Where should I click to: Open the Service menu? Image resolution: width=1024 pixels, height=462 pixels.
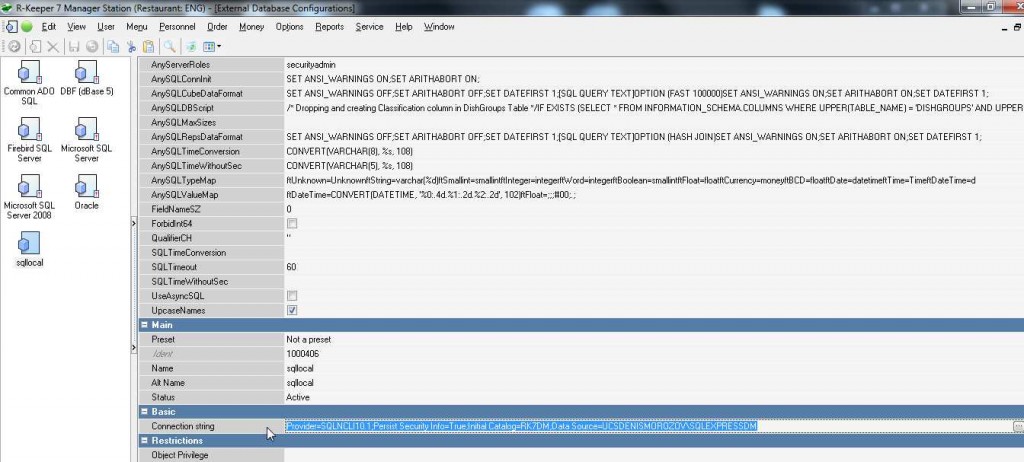click(370, 27)
